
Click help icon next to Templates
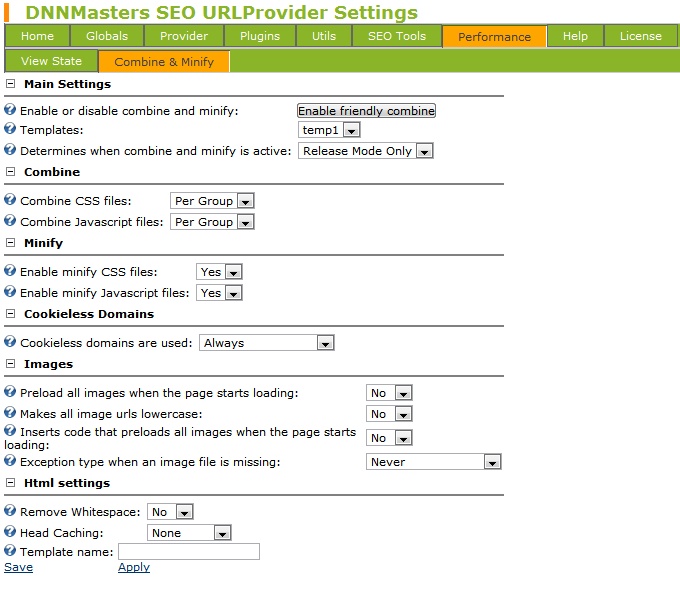pos(10,128)
